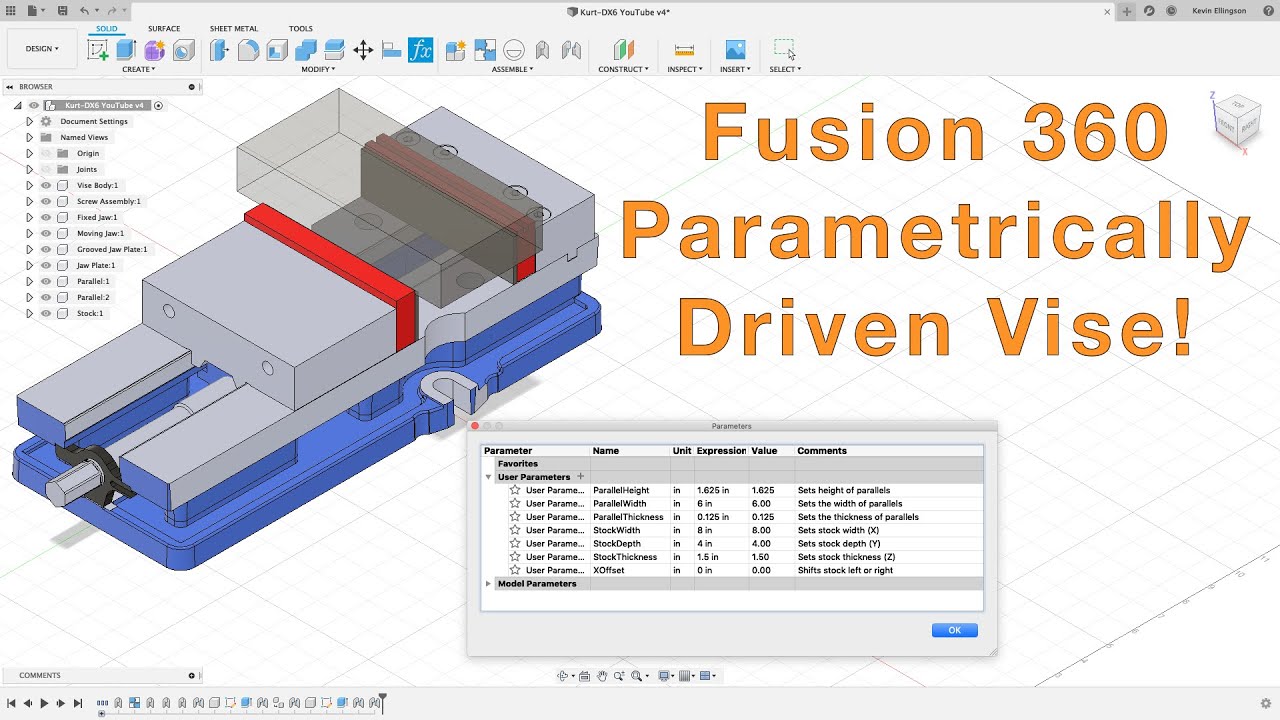Click the StockWidth expression field '8 in'
Image resolution: width=1280 pixels, height=720 pixels.
[x=722, y=530]
